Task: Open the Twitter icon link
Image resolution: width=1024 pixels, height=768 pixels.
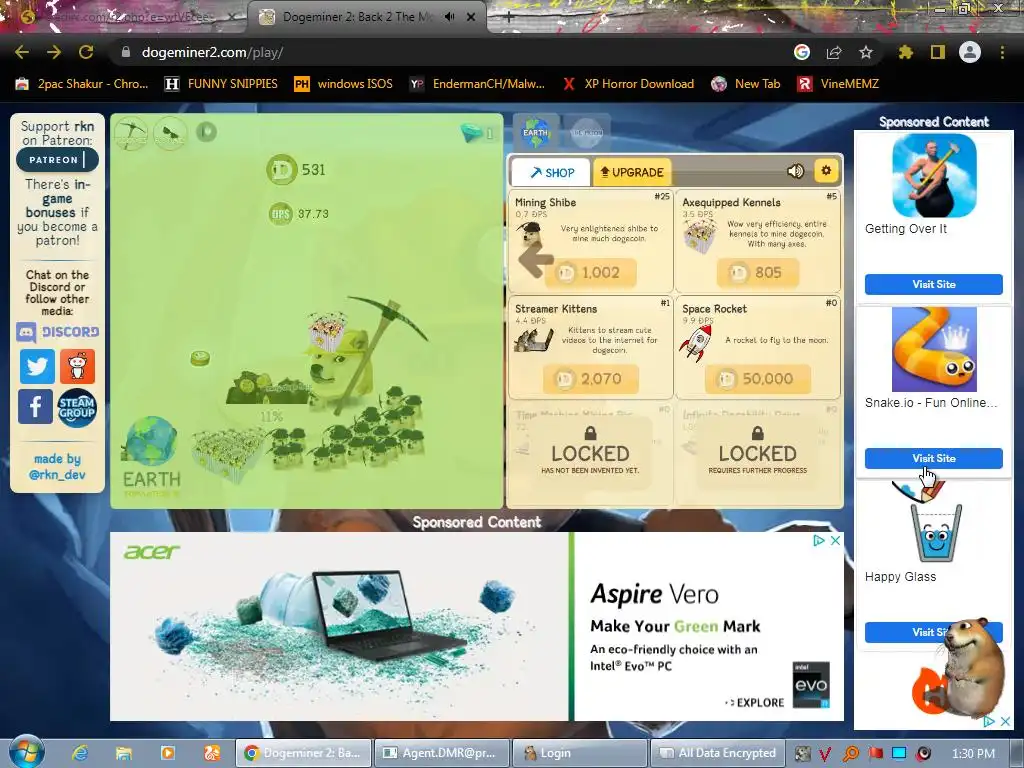Action: (x=37, y=366)
